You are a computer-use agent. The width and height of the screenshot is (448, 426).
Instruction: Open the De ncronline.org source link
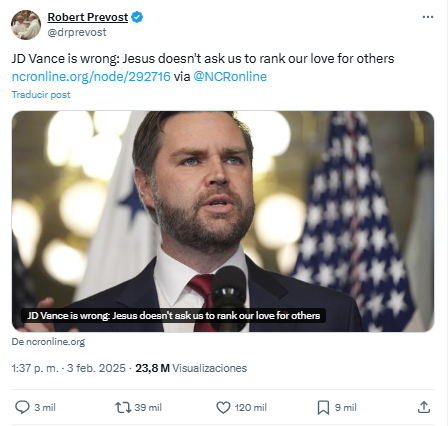point(48,342)
